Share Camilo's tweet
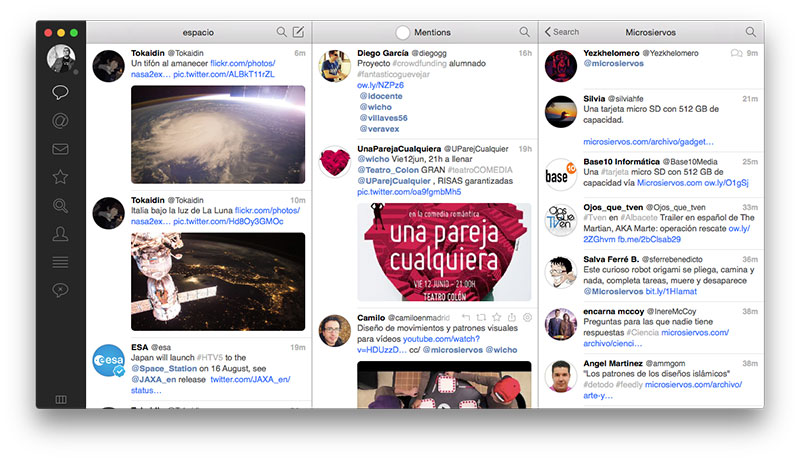Viewport: 800px width, 460px height. (512, 317)
